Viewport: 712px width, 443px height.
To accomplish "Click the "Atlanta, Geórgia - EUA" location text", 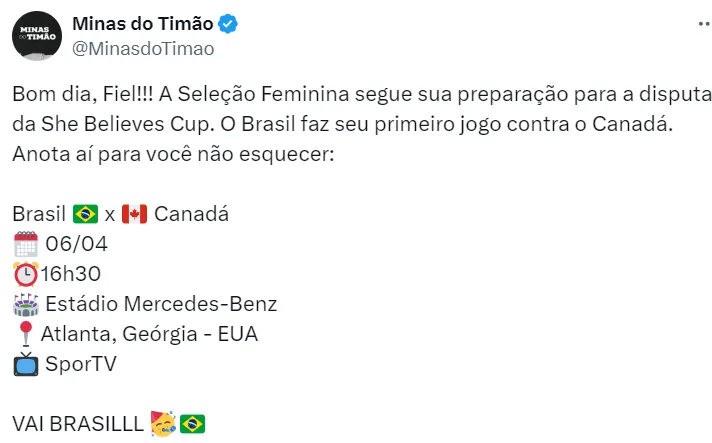I will pyautogui.click(x=149, y=334).
